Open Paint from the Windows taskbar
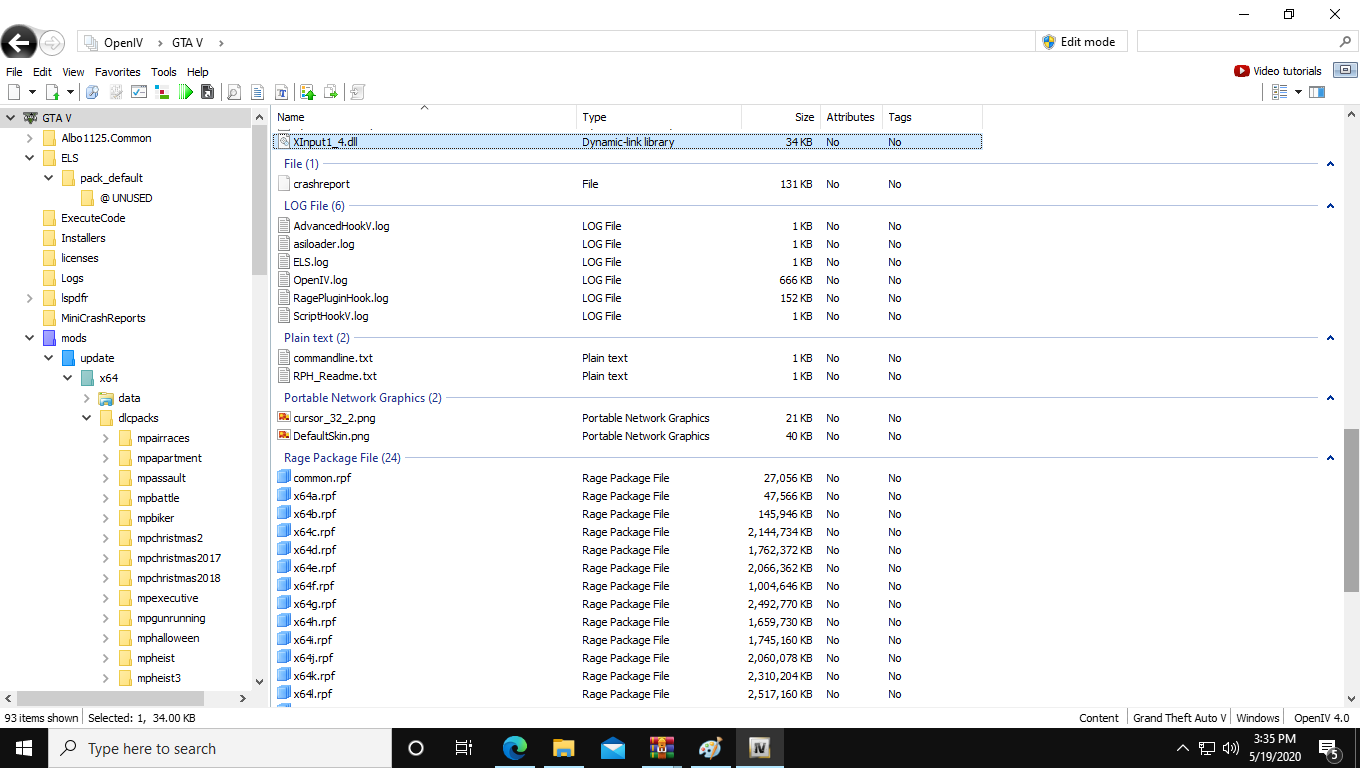The width and height of the screenshot is (1360, 768). (709, 748)
